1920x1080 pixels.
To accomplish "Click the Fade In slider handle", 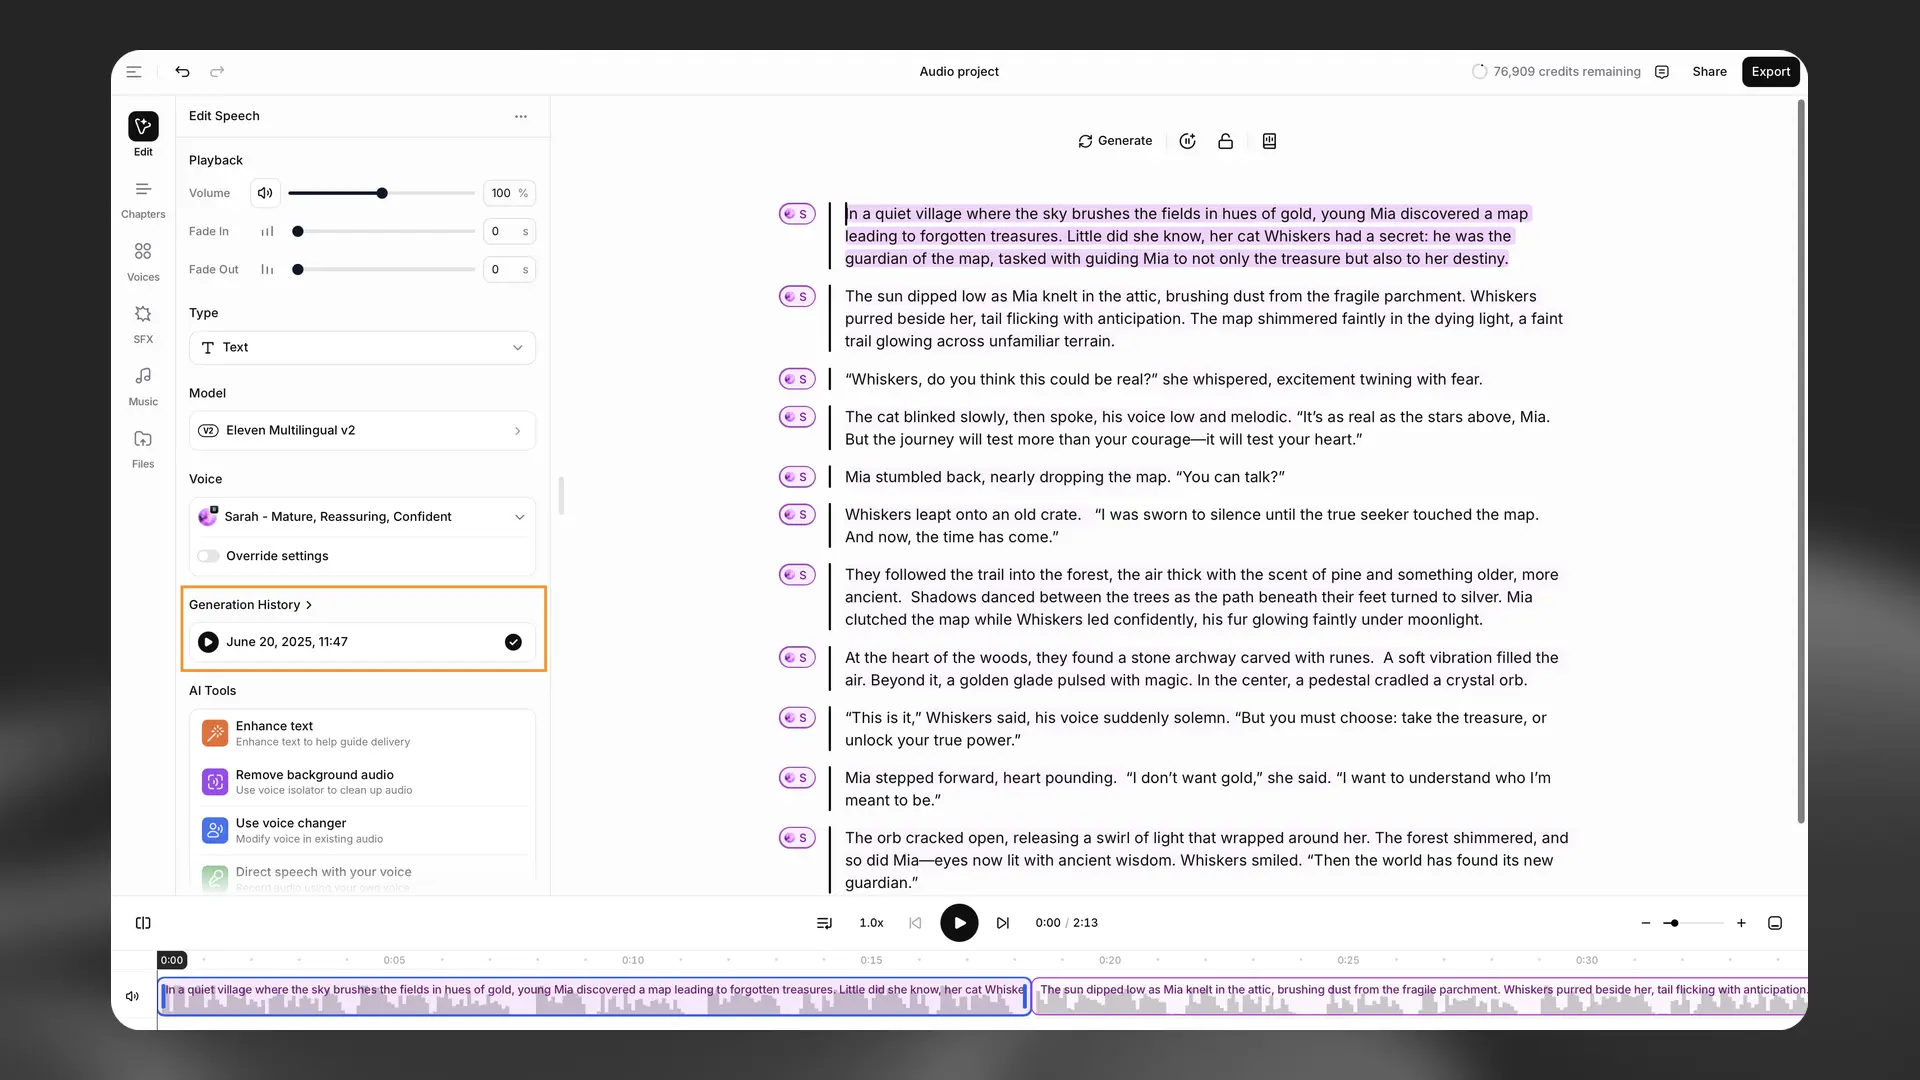I will [x=298, y=231].
